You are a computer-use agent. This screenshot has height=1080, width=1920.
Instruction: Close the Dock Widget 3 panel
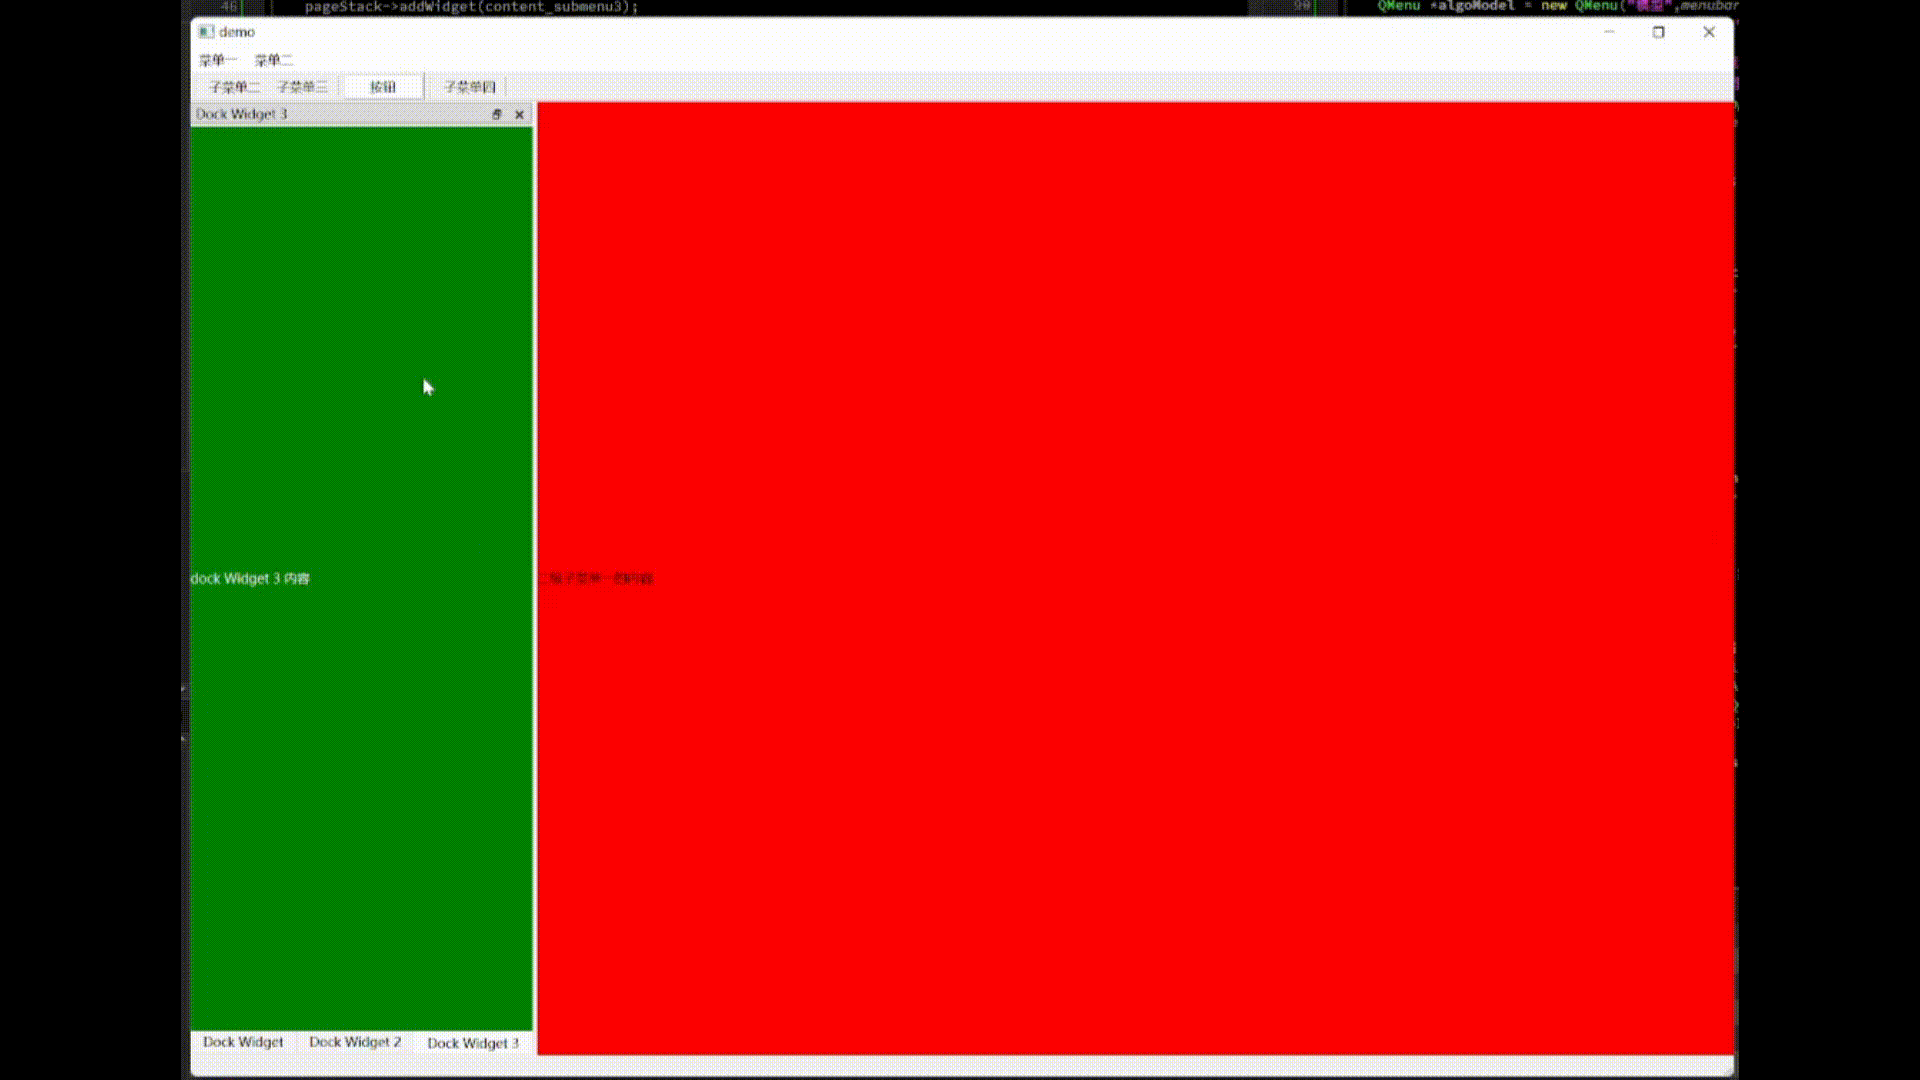(519, 114)
